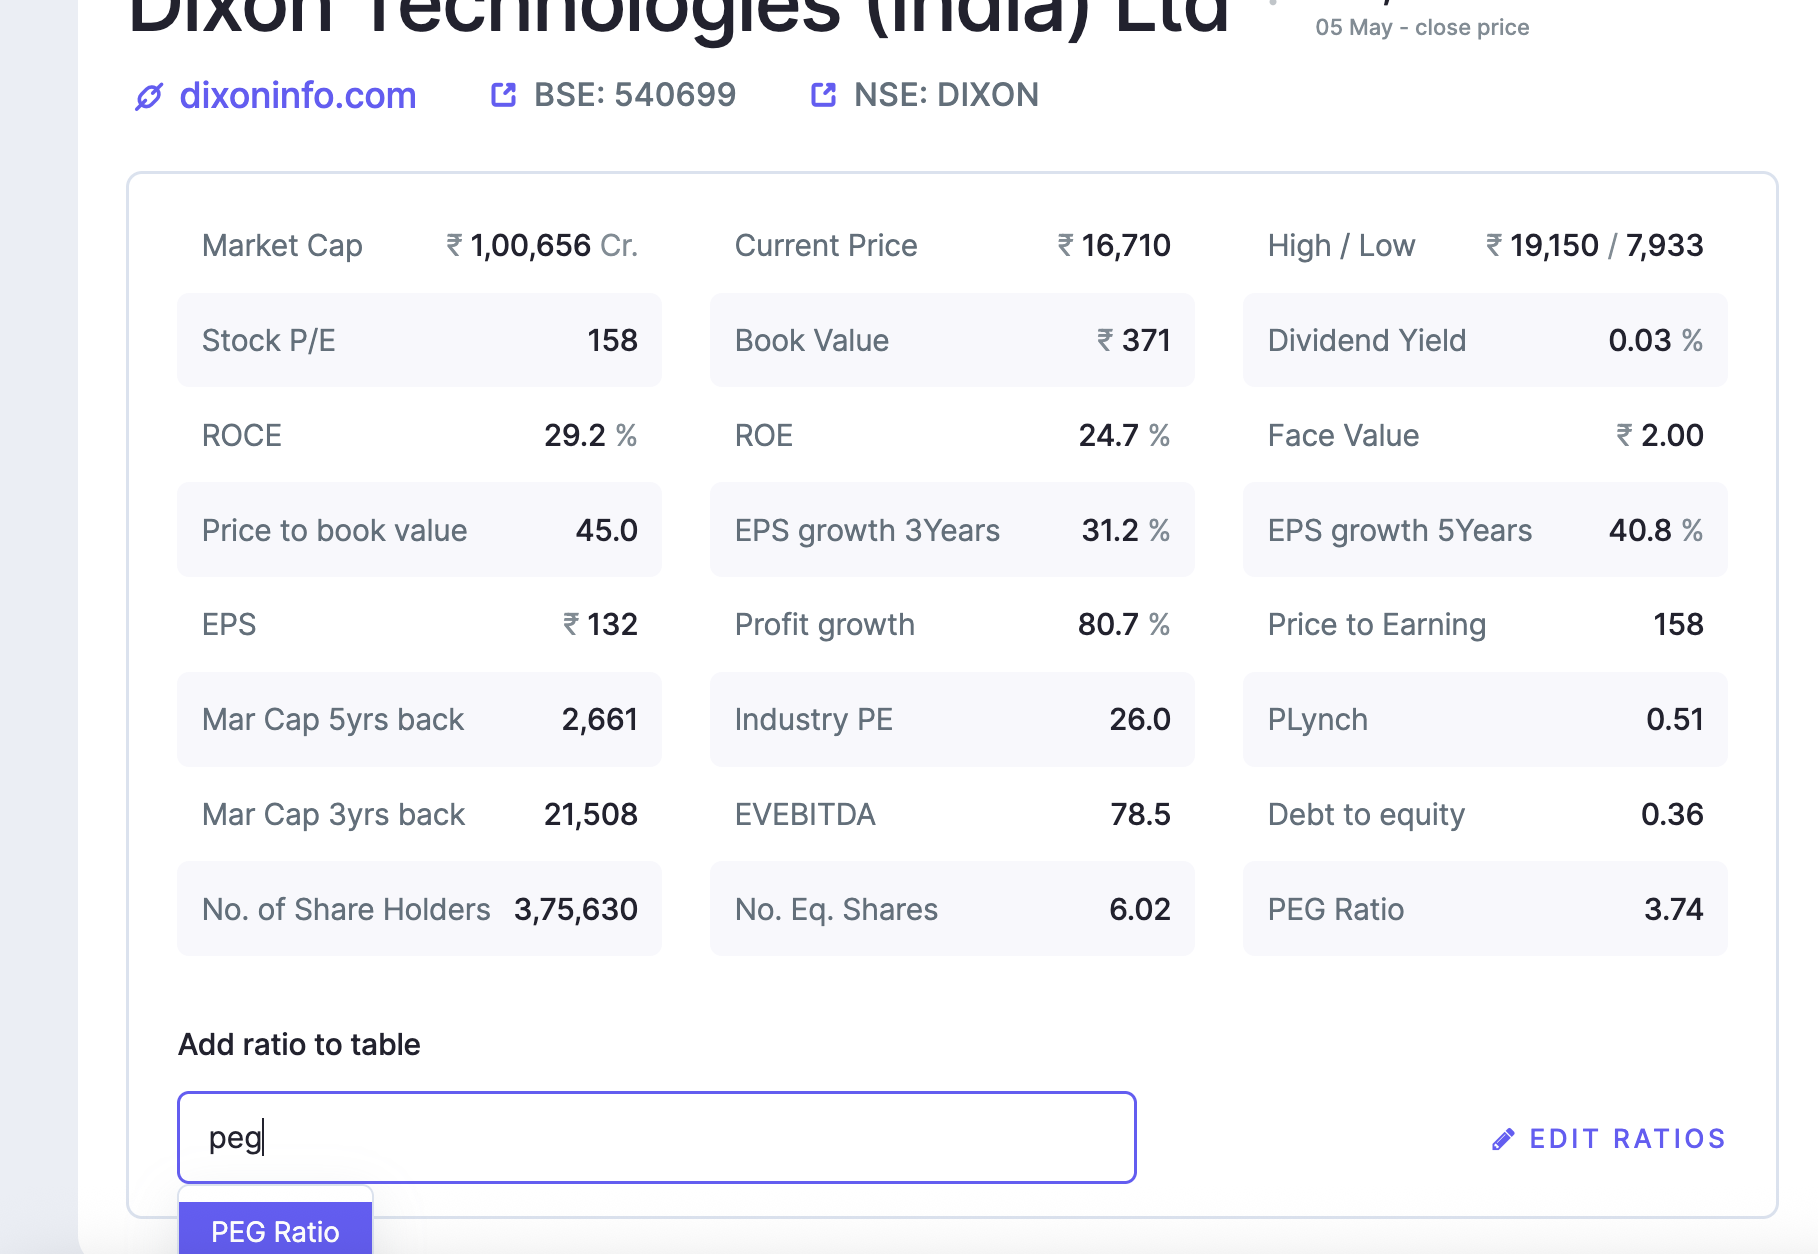Click the Market Cap ratio row
The image size is (1818, 1254).
coord(419,246)
